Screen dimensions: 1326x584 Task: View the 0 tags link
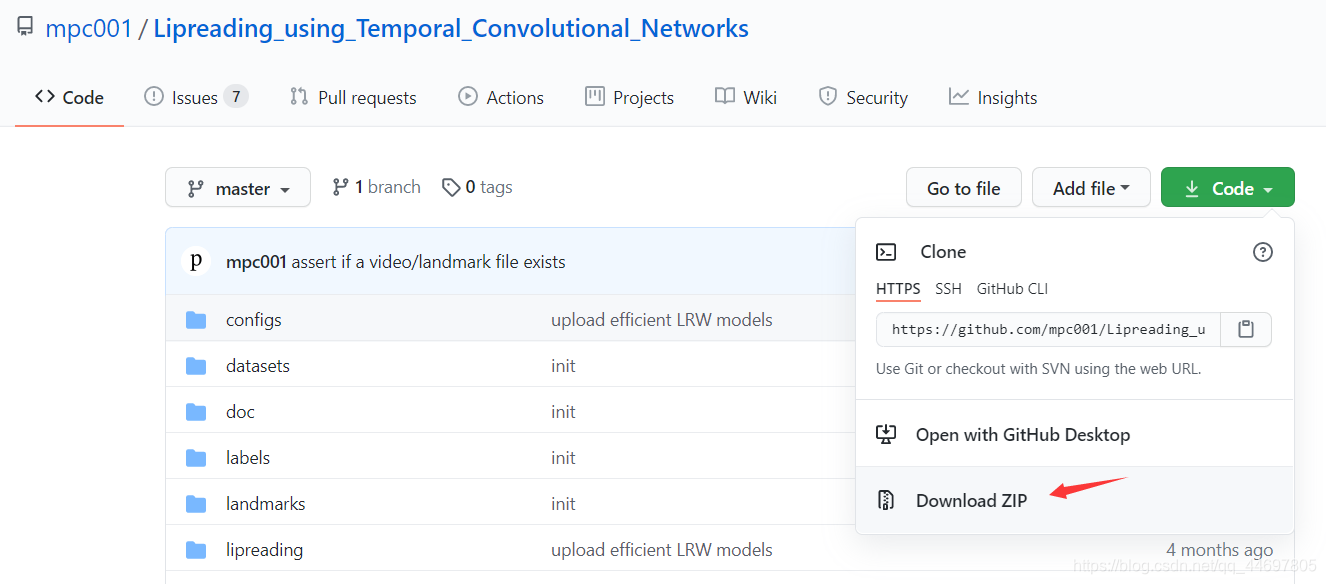click(477, 187)
